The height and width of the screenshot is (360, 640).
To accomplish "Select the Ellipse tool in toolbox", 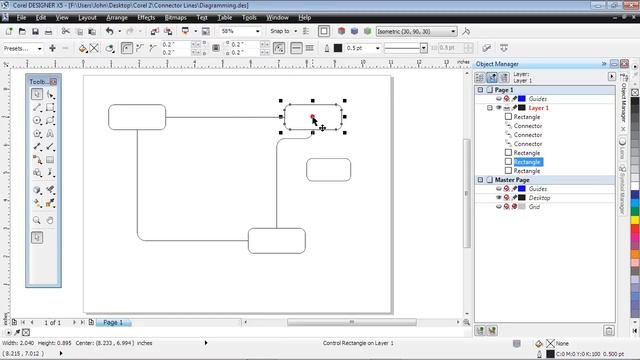I will pyautogui.click(x=37, y=120).
